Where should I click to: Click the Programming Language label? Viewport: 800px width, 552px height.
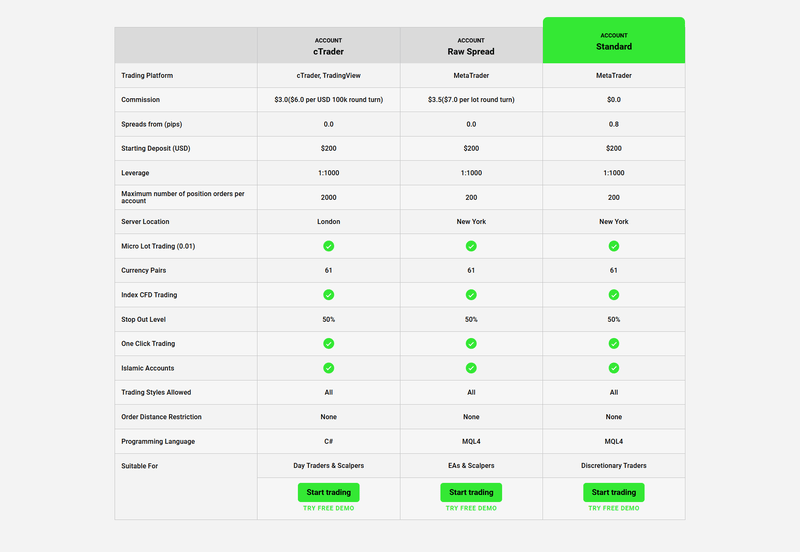158,441
